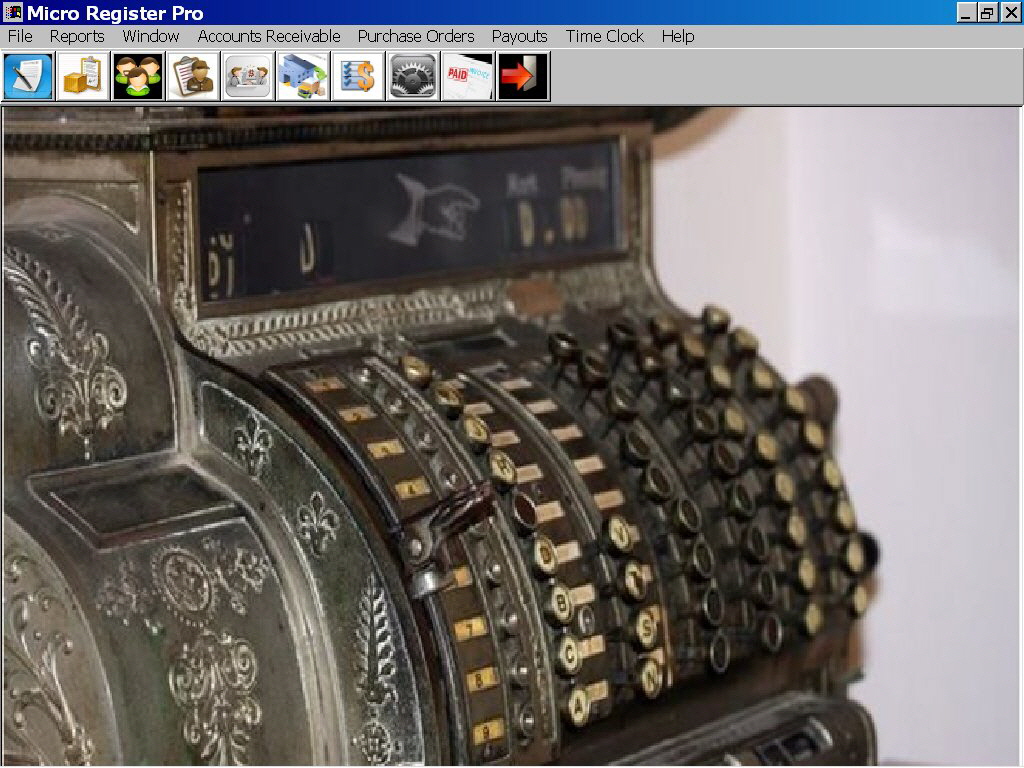The height and width of the screenshot is (768, 1024).
Task: Open the Purchase Orders menu
Action: pyautogui.click(x=416, y=37)
